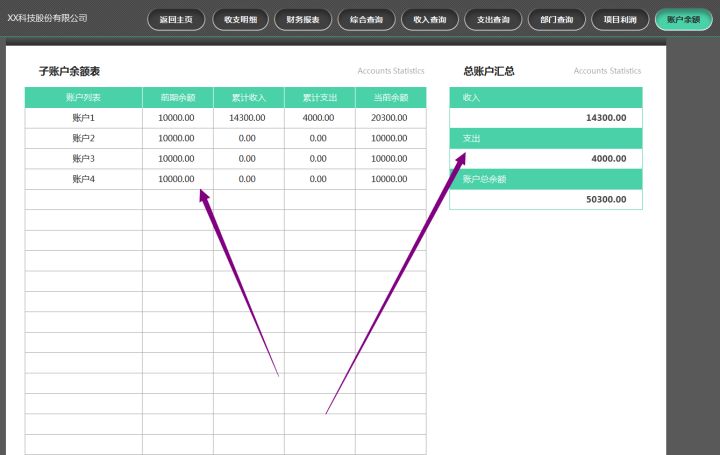This screenshot has width=720, height=455.
Task: Select the 子账户余额表 heading
Action: click(69, 71)
